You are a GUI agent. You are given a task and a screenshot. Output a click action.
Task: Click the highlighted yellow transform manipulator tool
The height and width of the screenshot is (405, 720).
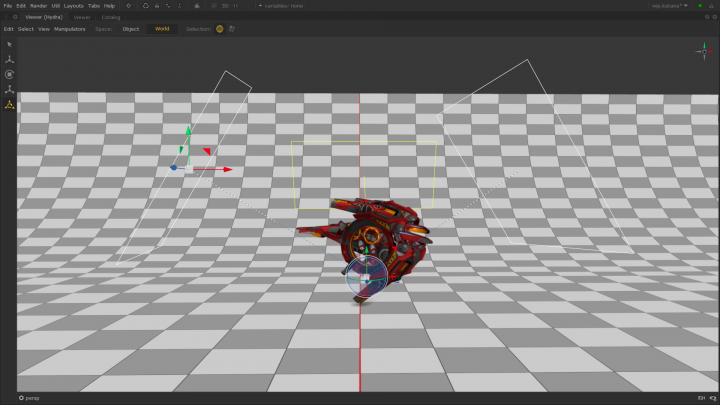(x=10, y=105)
